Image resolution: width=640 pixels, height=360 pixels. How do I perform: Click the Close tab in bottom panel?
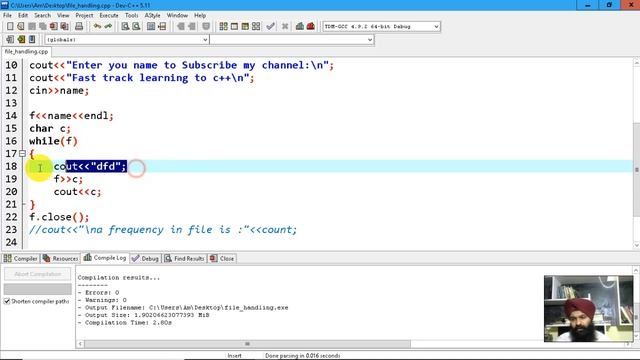(222, 258)
